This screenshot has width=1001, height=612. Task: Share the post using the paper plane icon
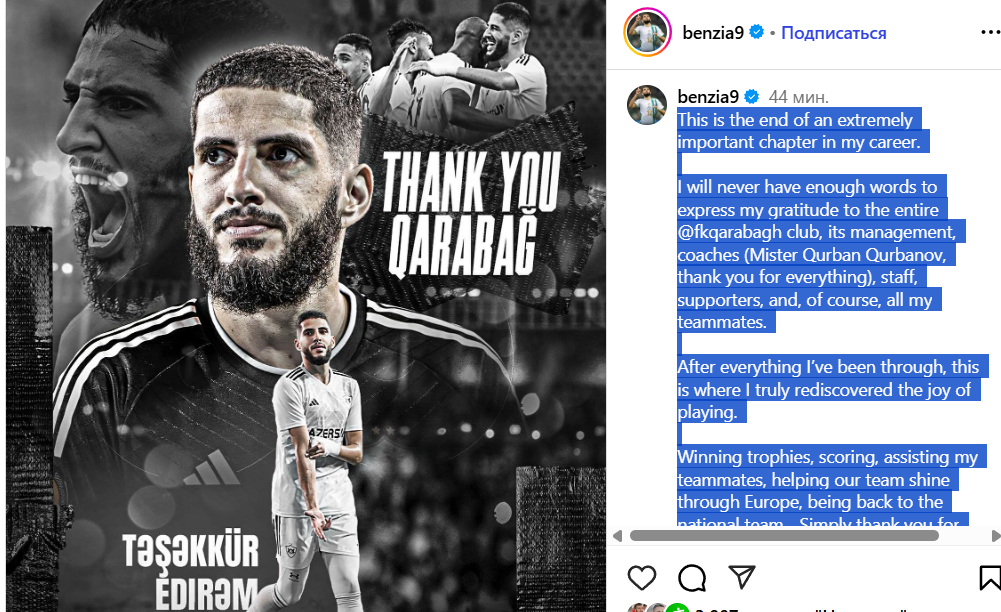click(x=742, y=577)
